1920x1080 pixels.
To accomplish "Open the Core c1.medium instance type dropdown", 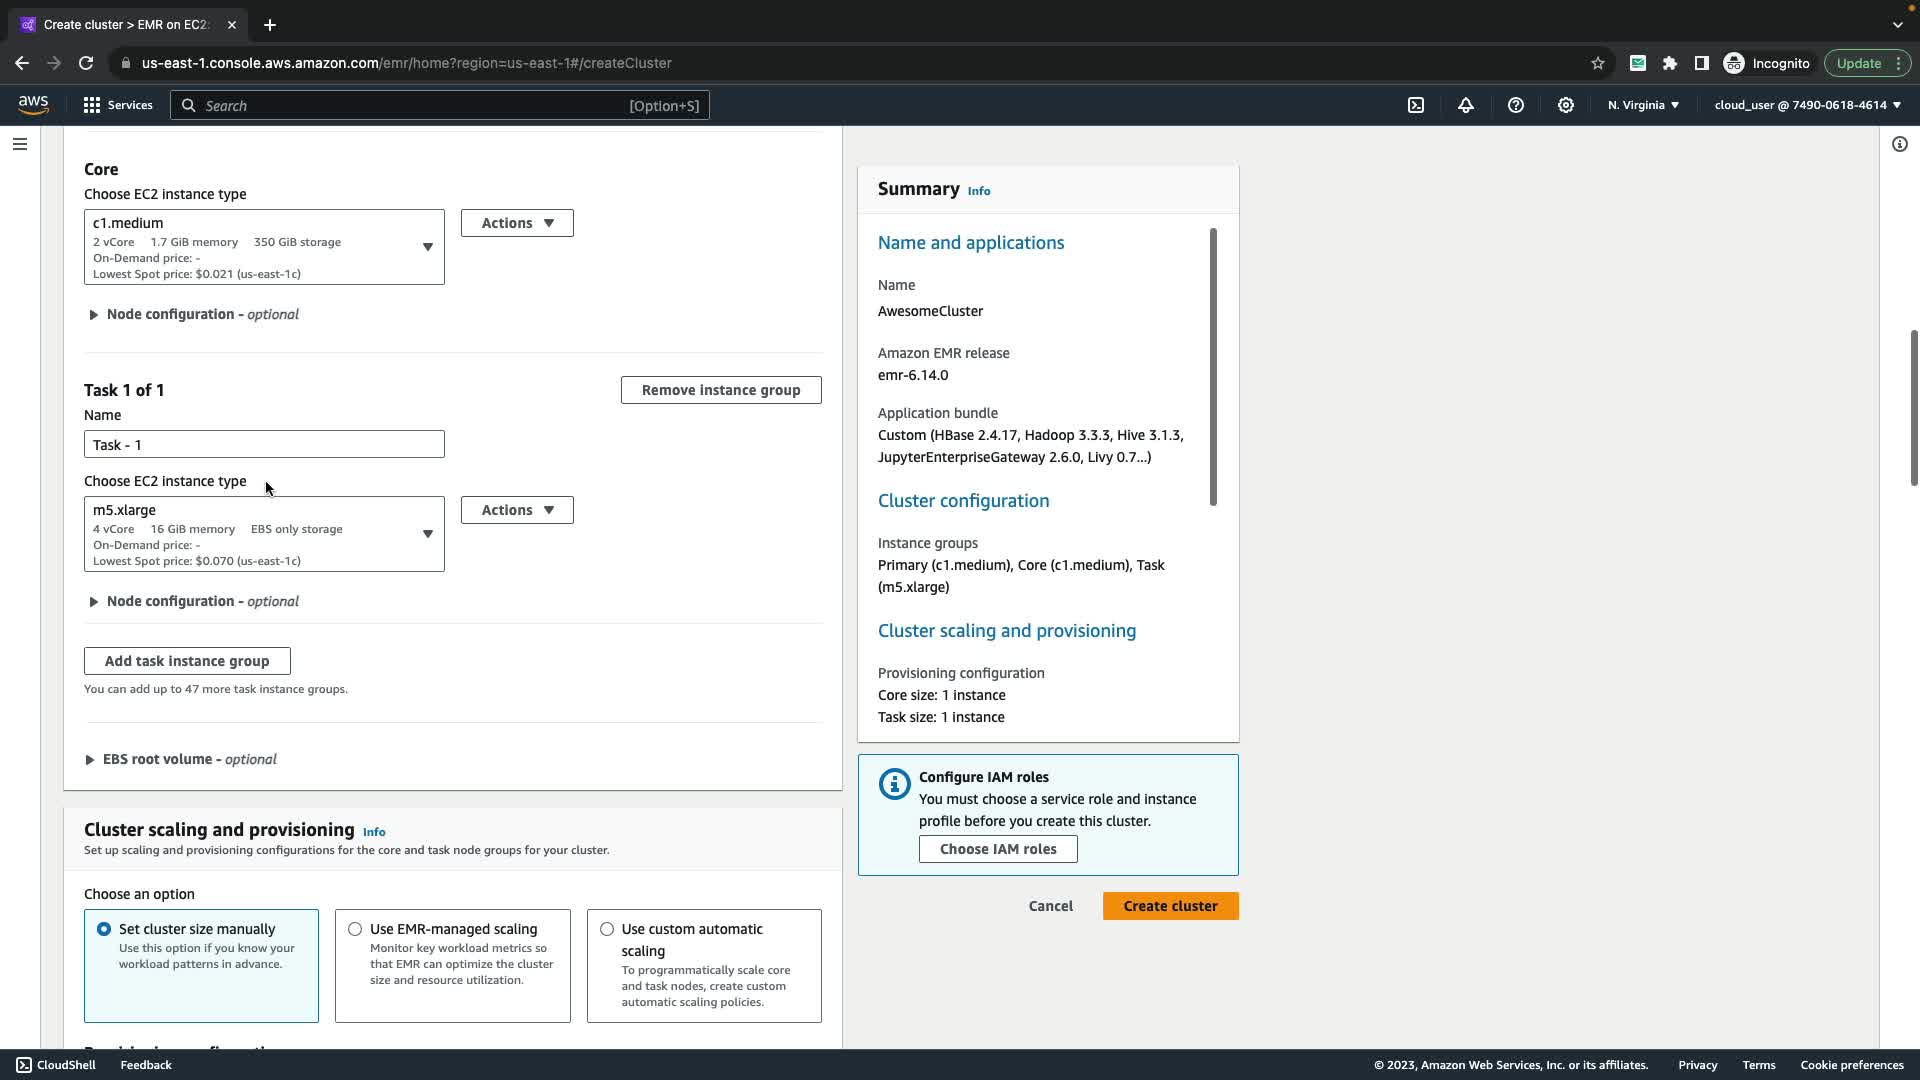I will pyautogui.click(x=264, y=247).
